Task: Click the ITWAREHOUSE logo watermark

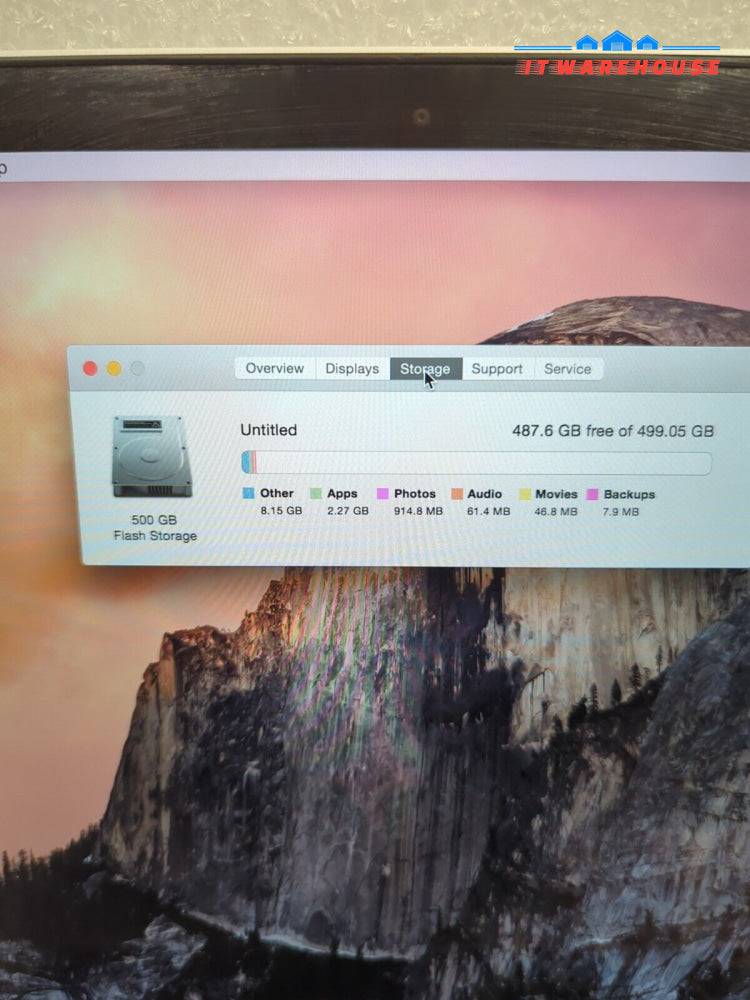Action: click(x=617, y=56)
